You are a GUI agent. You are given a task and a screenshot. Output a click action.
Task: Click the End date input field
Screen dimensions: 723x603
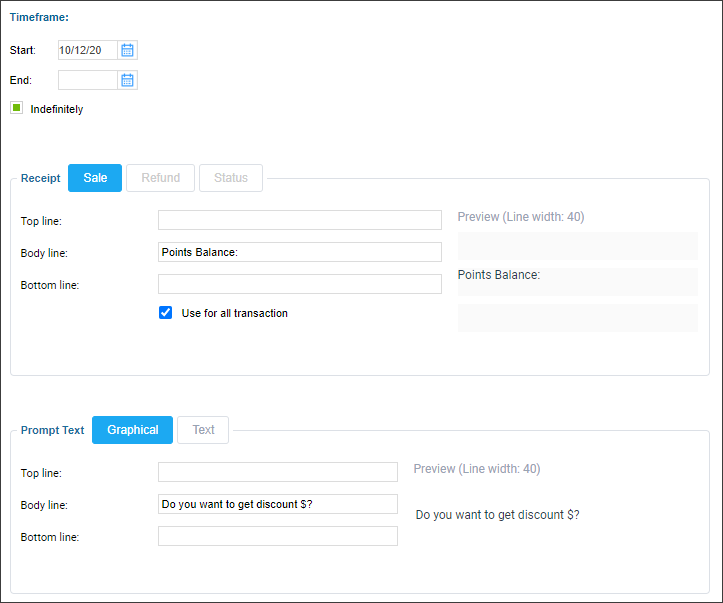click(88, 80)
